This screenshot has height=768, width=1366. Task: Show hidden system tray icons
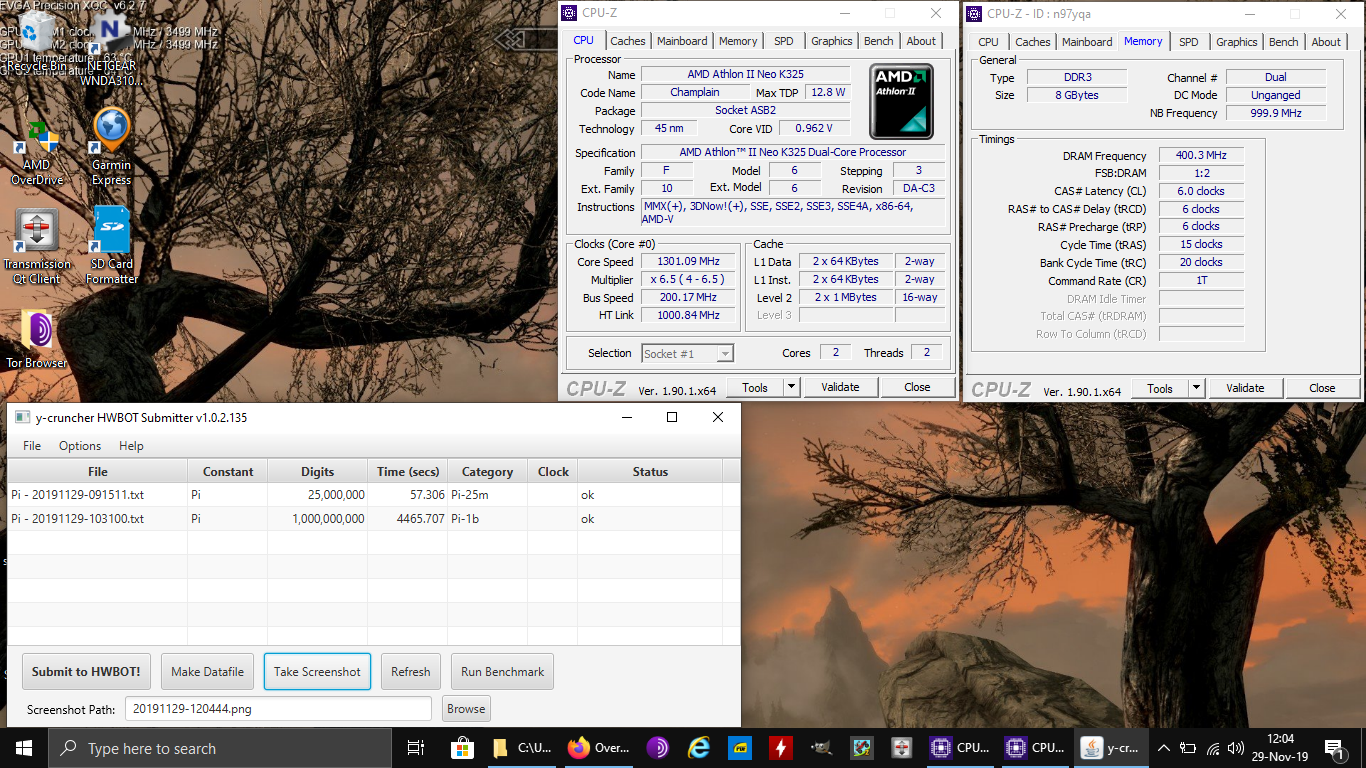(x=1164, y=748)
